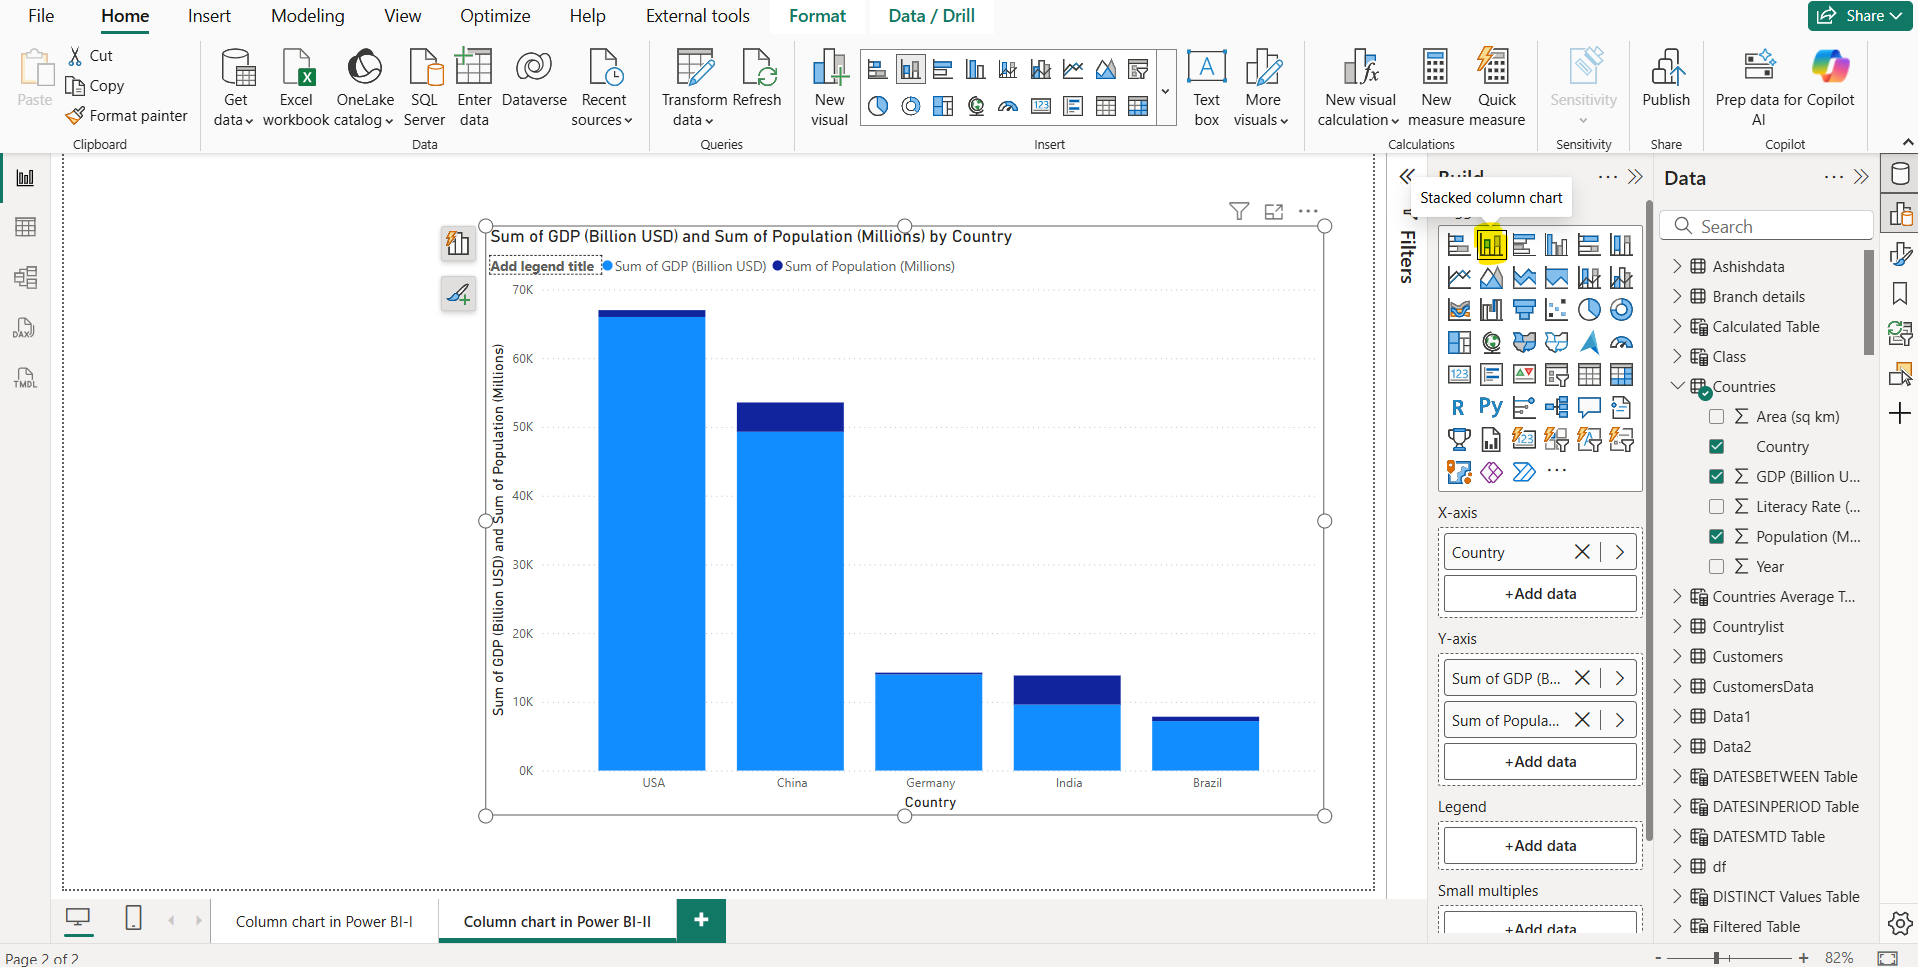Uncheck the Country field

(x=1718, y=446)
